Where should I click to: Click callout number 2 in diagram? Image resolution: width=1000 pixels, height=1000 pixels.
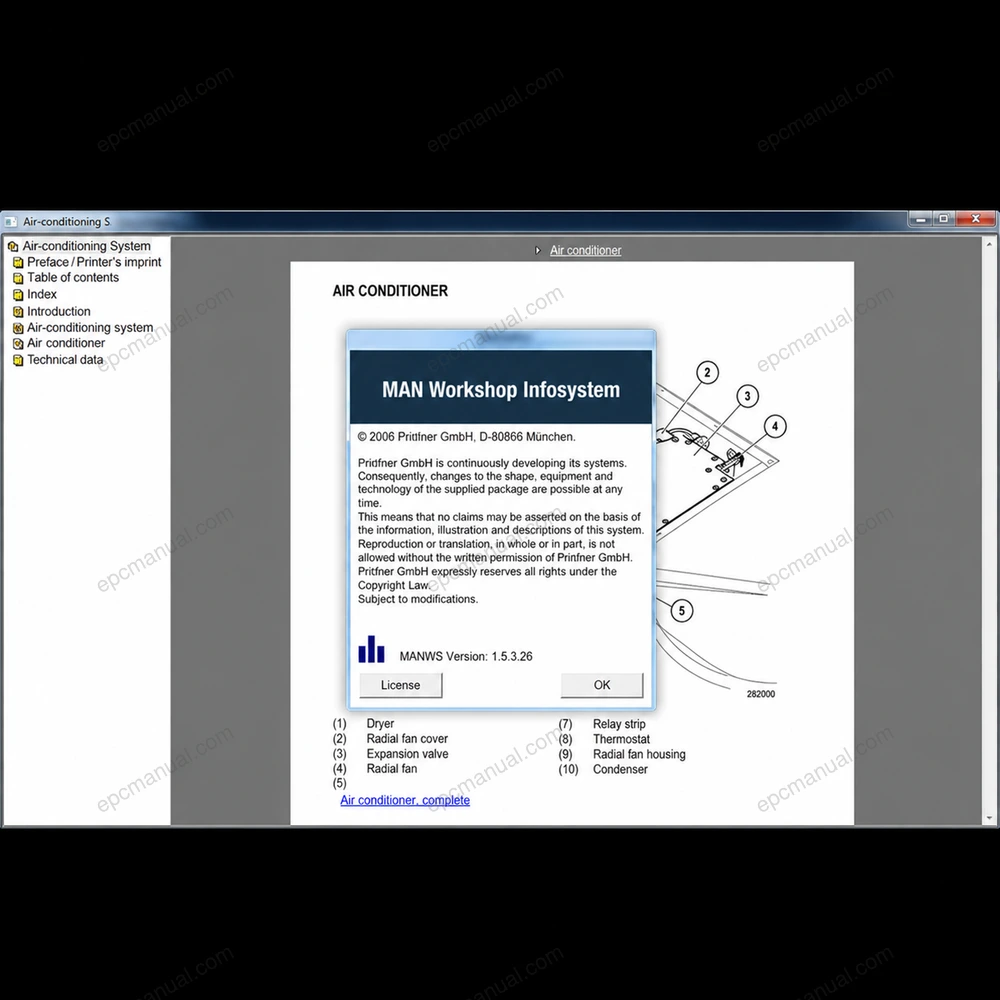(x=707, y=372)
